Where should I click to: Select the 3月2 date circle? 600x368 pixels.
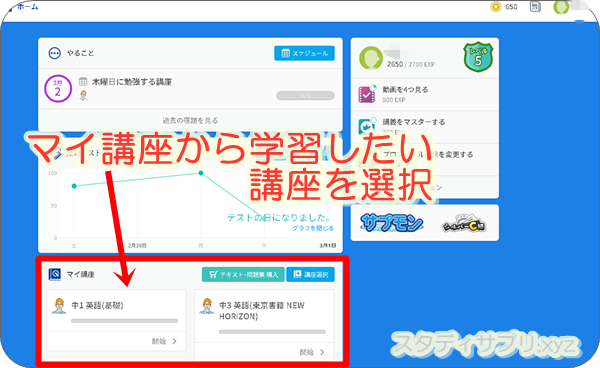58,88
